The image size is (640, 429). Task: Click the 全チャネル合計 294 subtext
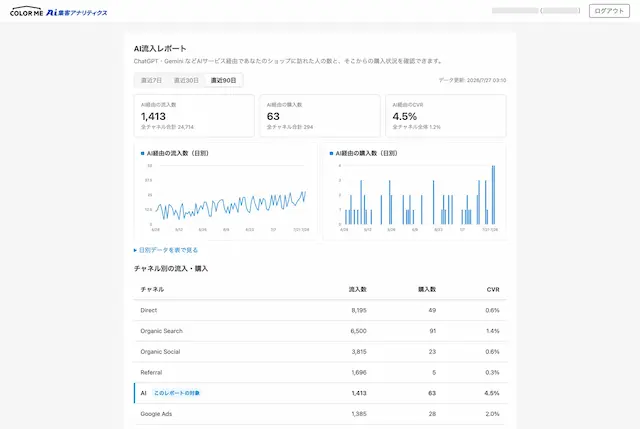click(290, 127)
